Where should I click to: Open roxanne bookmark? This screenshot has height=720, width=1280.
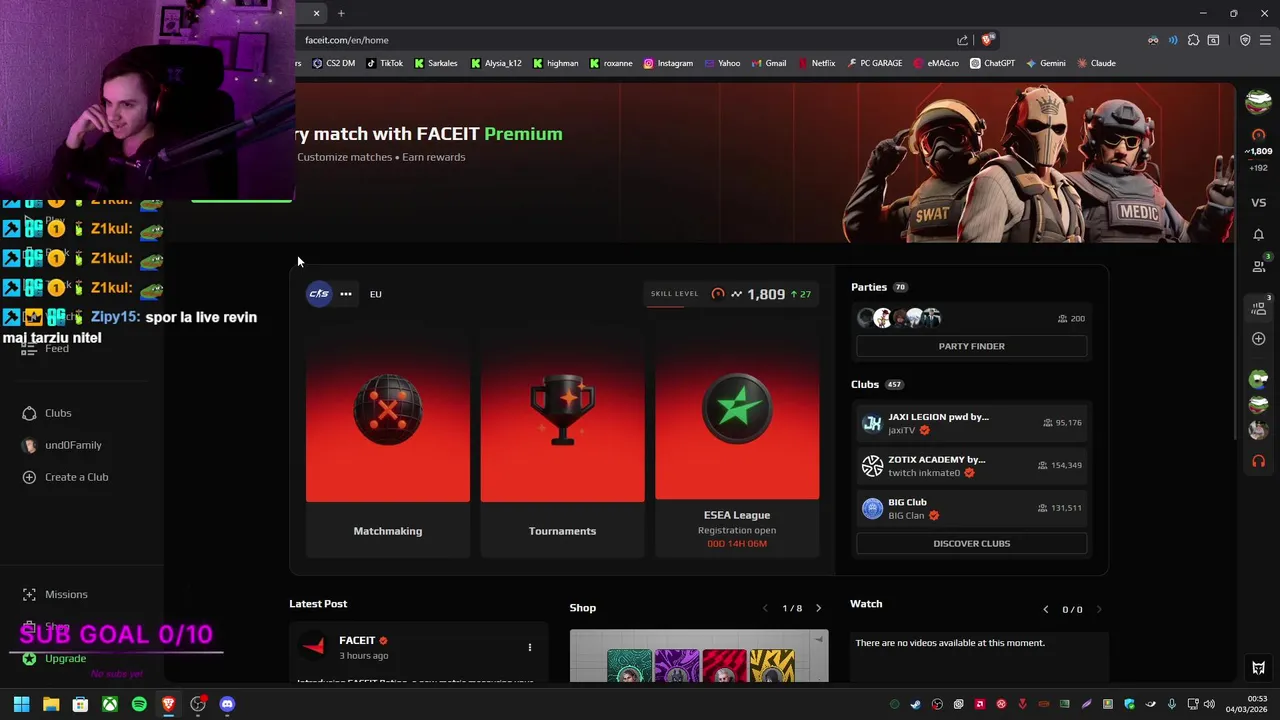point(611,63)
